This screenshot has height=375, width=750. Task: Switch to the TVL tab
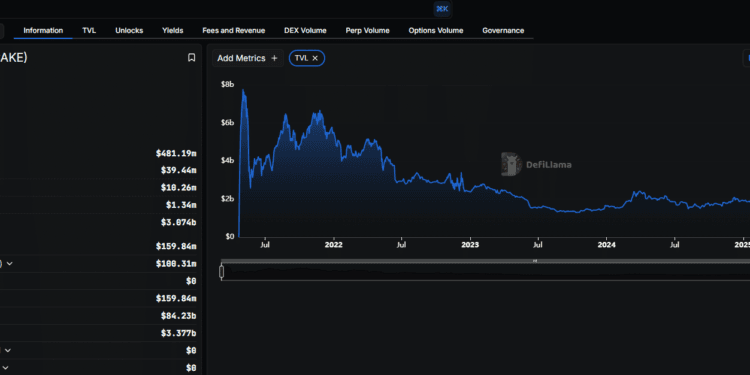pos(89,31)
